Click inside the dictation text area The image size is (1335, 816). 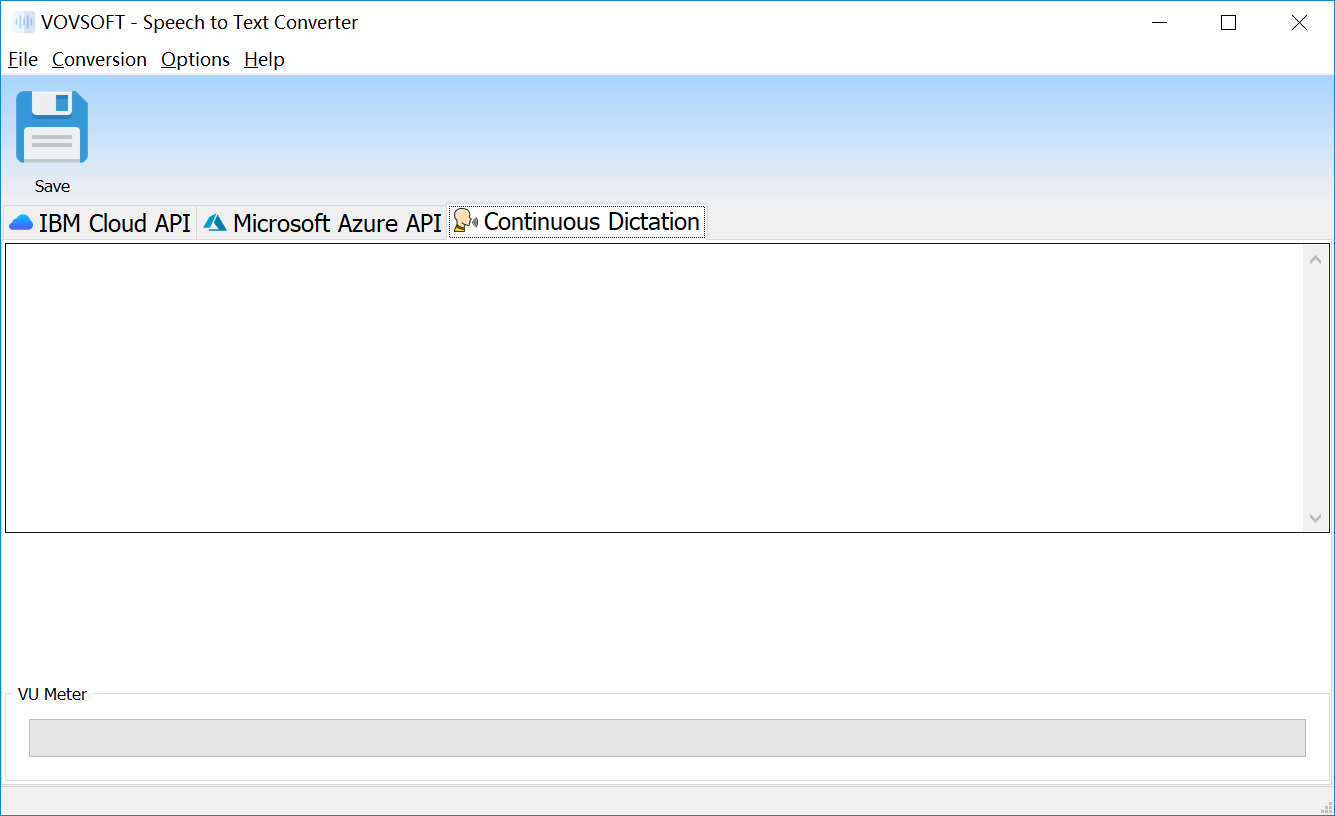[x=655, y=388]
